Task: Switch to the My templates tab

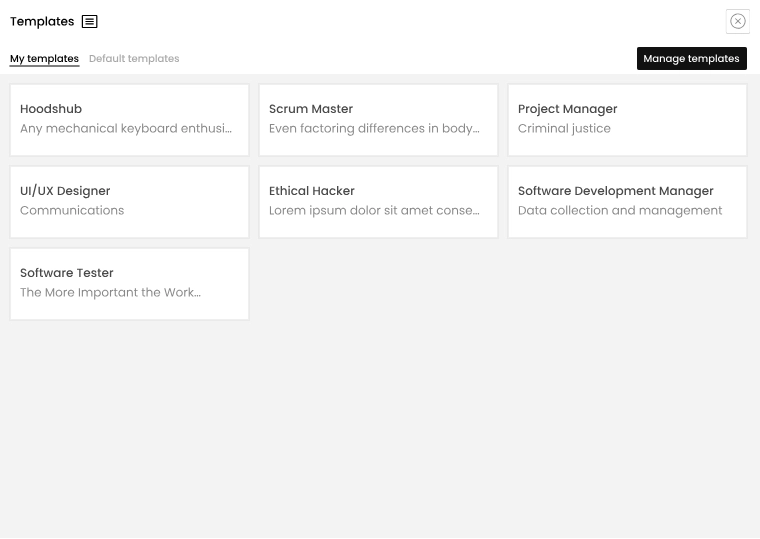Action: pyautogui.click(x=44, y=59)
